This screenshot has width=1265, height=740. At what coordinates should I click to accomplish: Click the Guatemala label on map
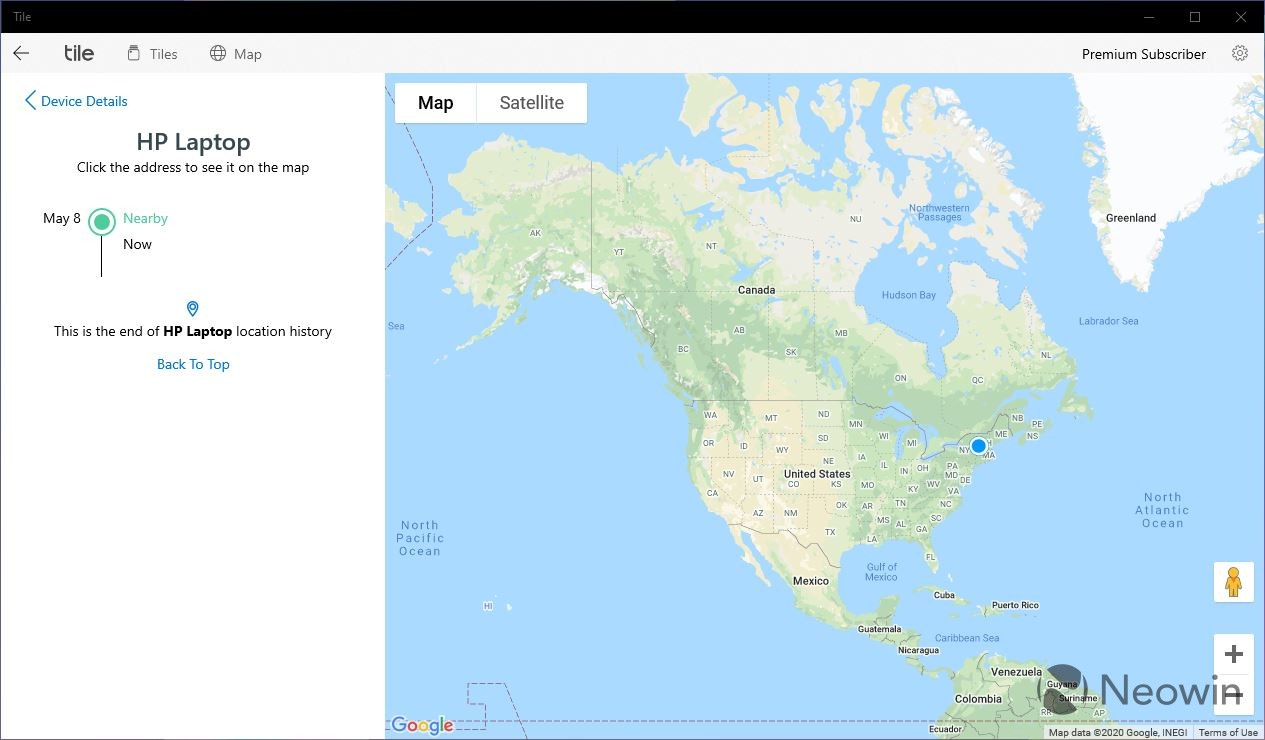(x=879, y=630)
